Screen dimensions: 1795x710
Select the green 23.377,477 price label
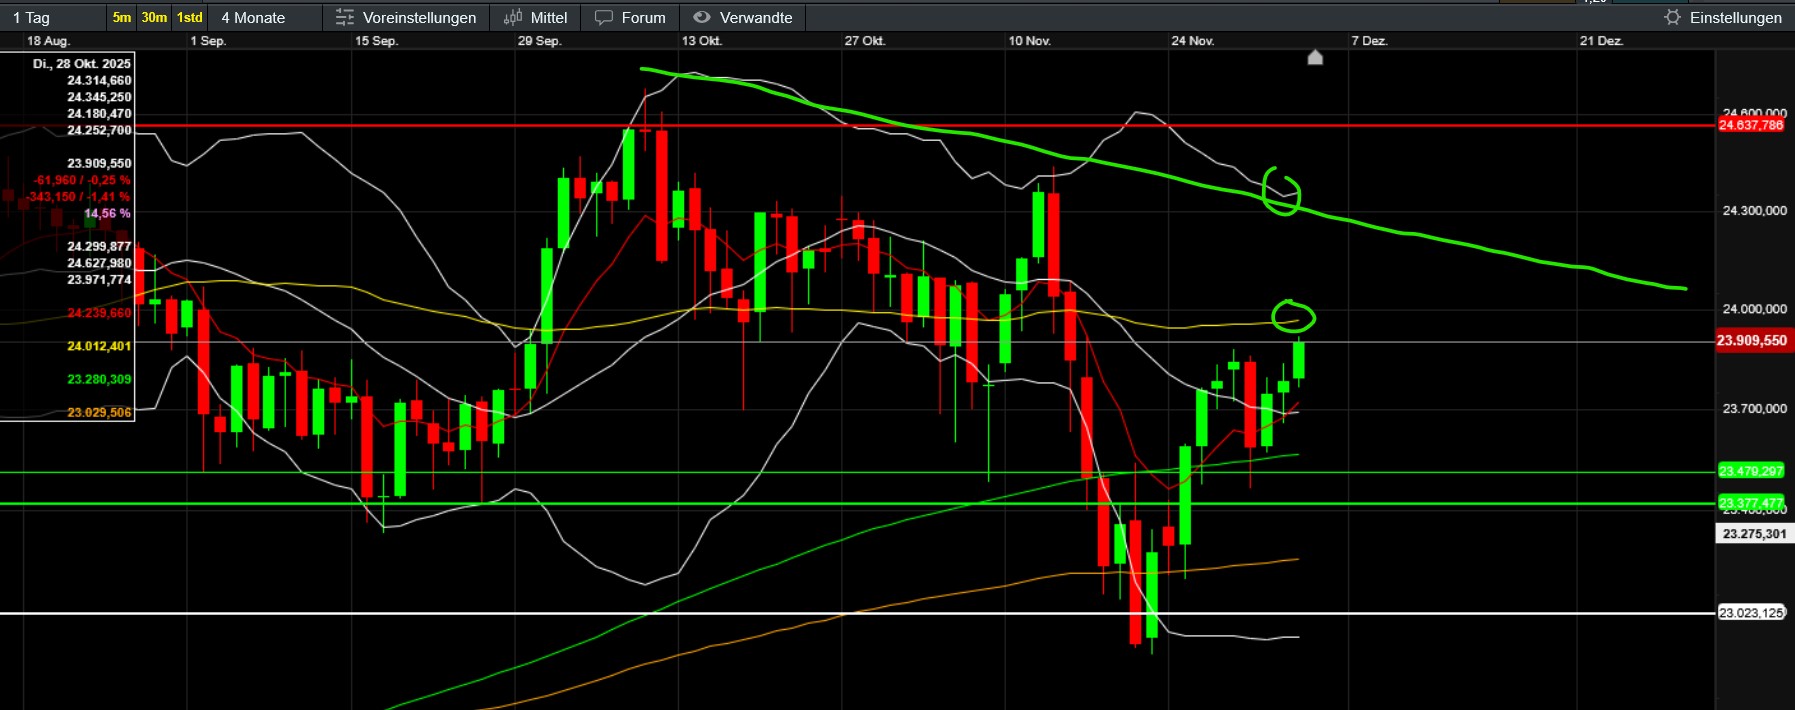(x=1750, y=502)
